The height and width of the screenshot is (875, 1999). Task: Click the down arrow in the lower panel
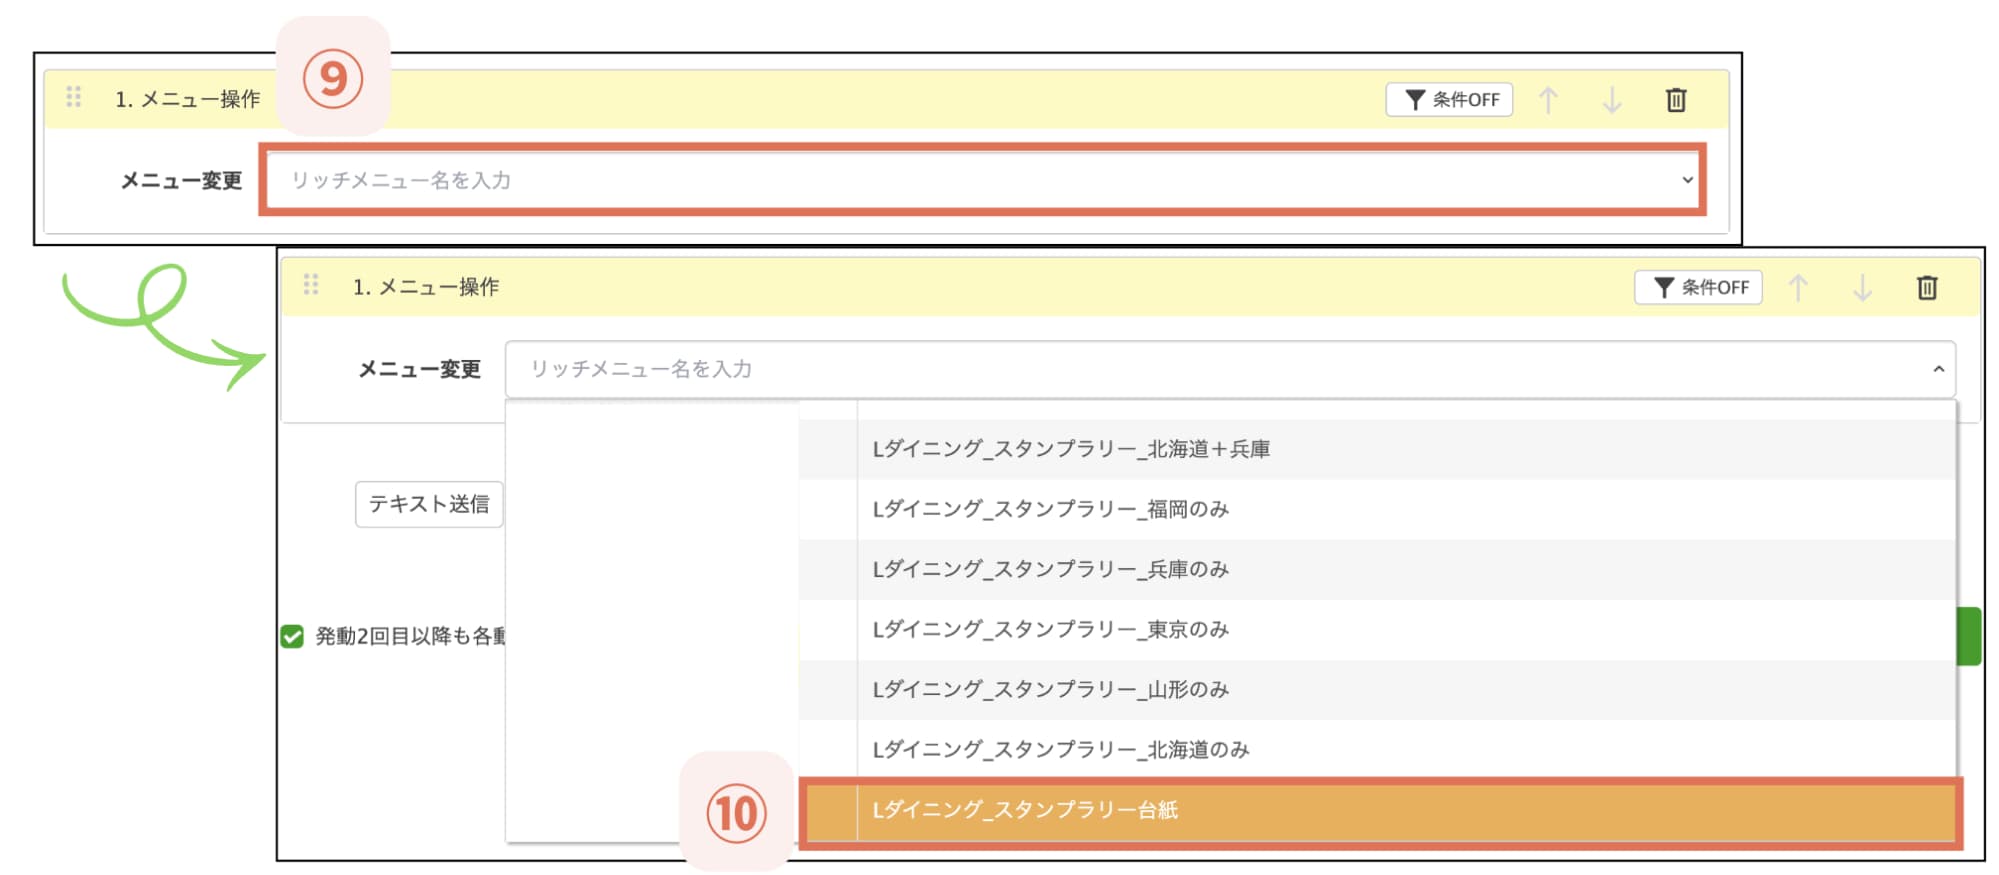point(1861,288)
